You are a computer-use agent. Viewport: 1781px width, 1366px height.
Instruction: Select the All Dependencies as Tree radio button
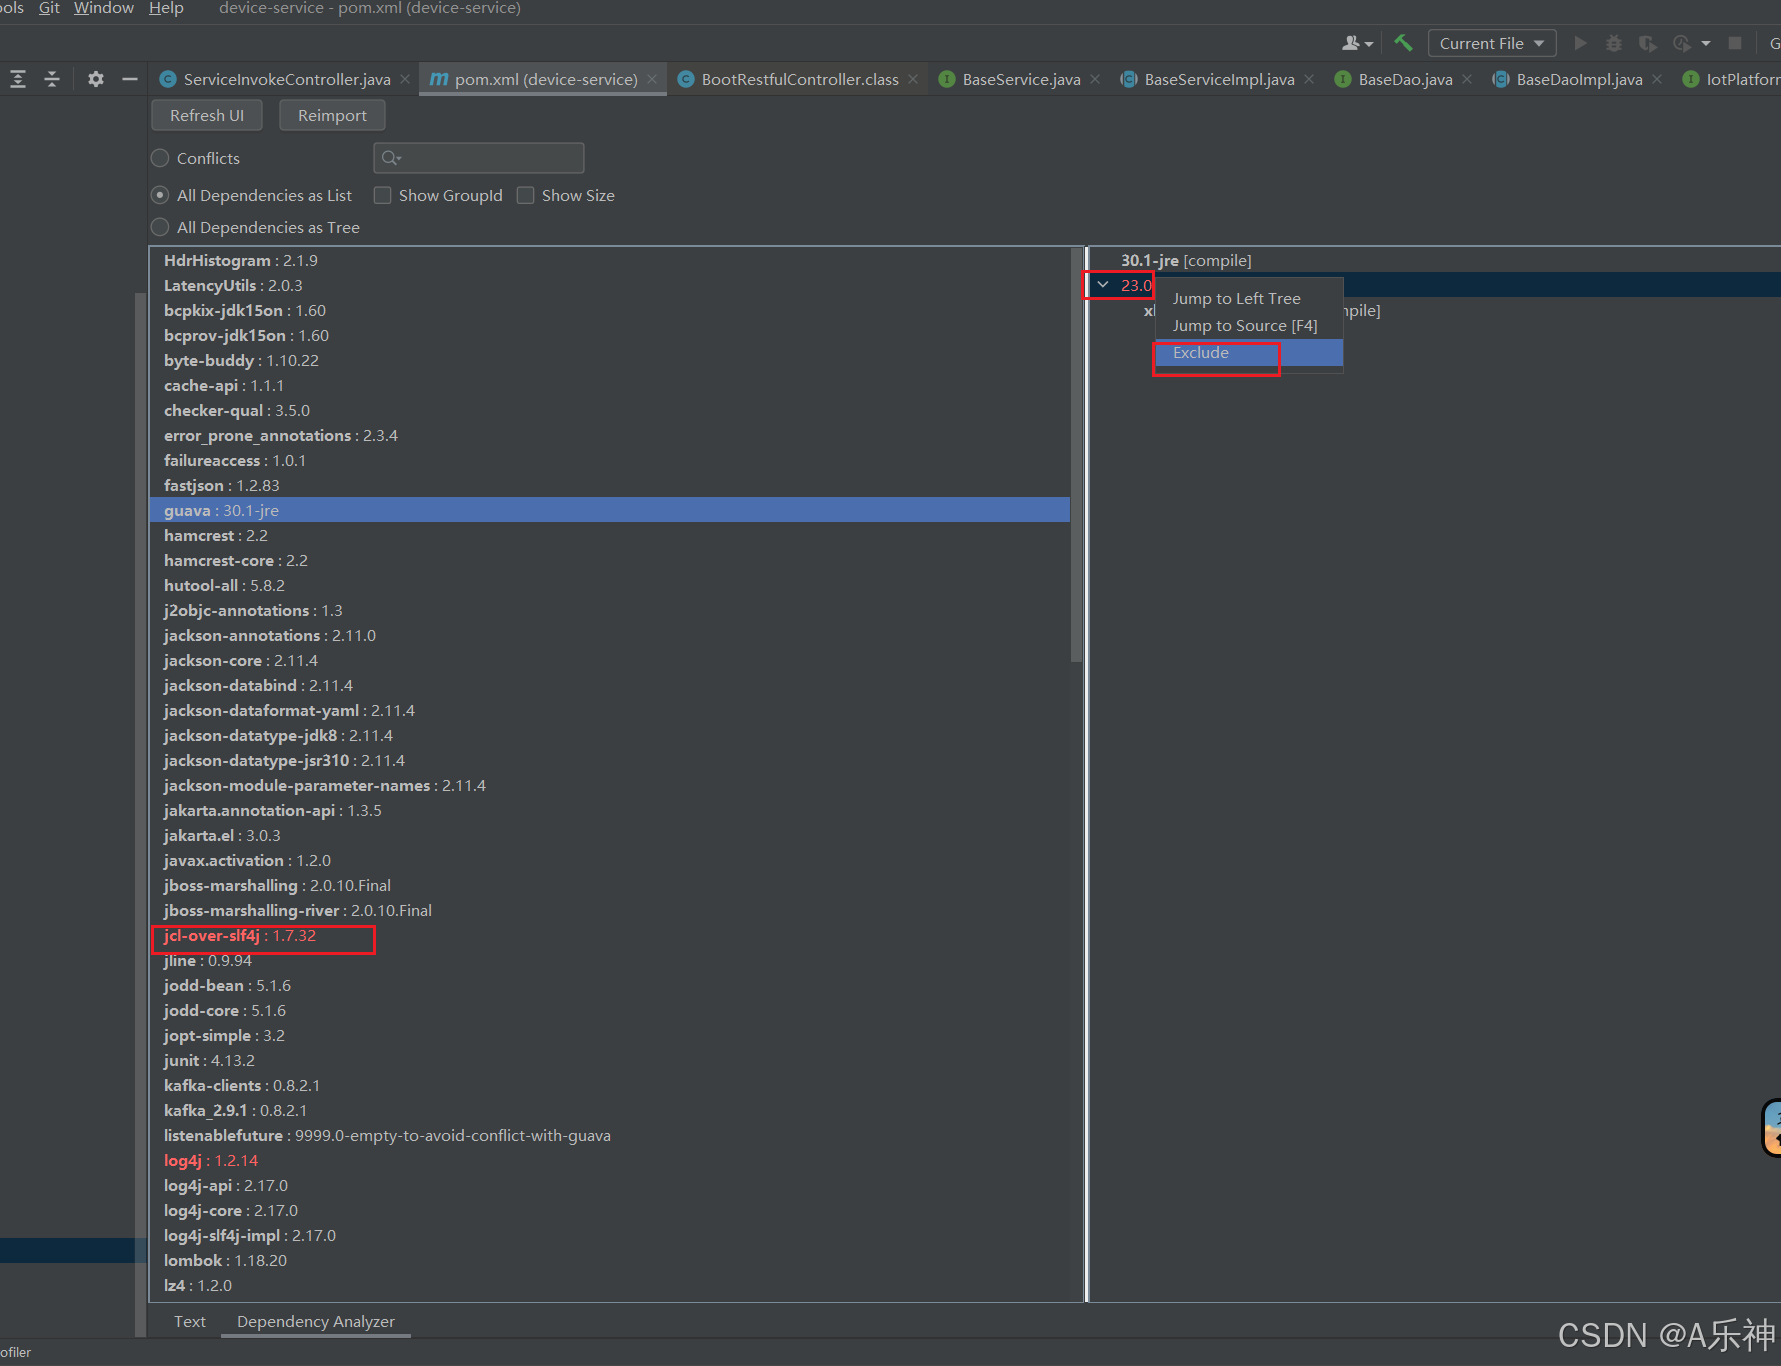coord(159,227)
